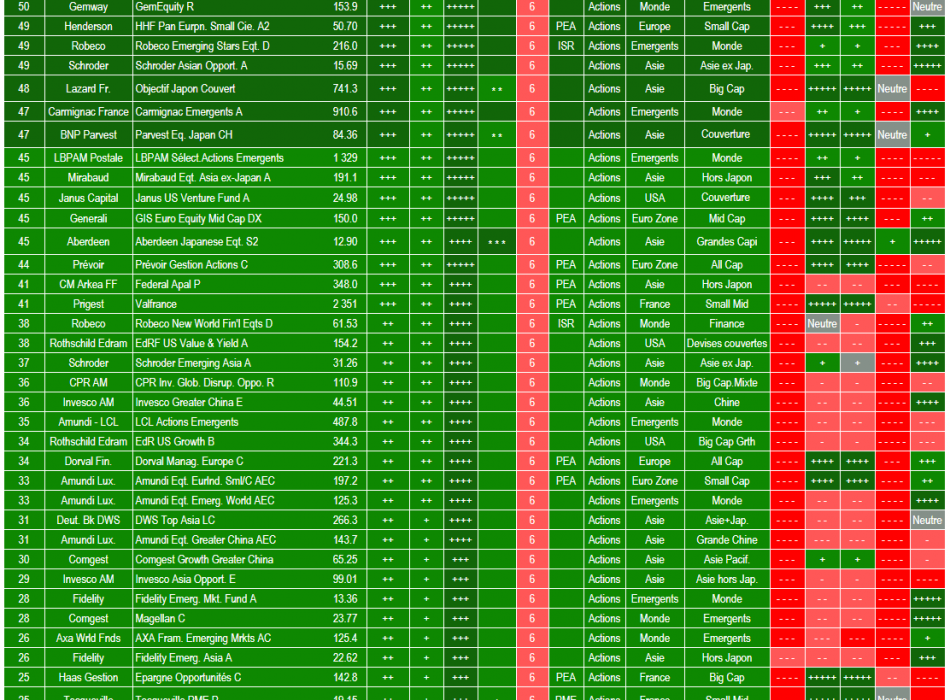Click the value 2 351
The height and width of the screenshot is (700, 950).
tap(345, 304)
